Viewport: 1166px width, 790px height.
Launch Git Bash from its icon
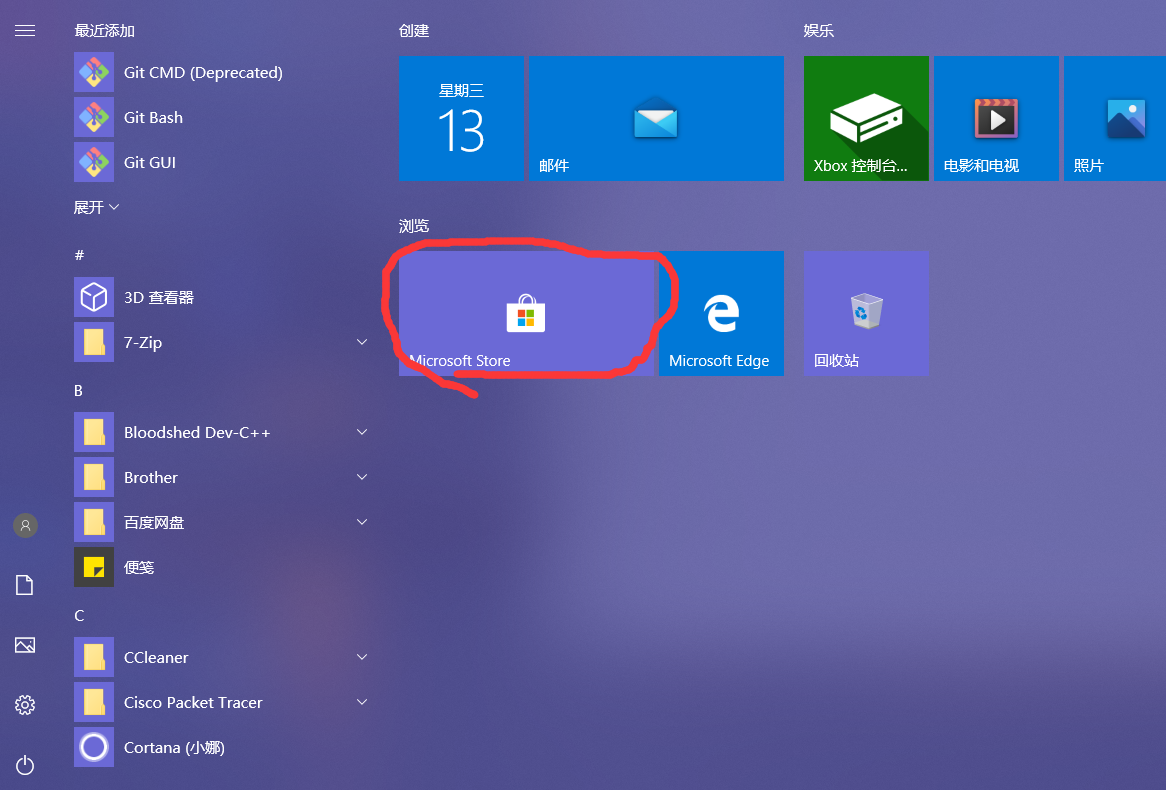point(94,117)
